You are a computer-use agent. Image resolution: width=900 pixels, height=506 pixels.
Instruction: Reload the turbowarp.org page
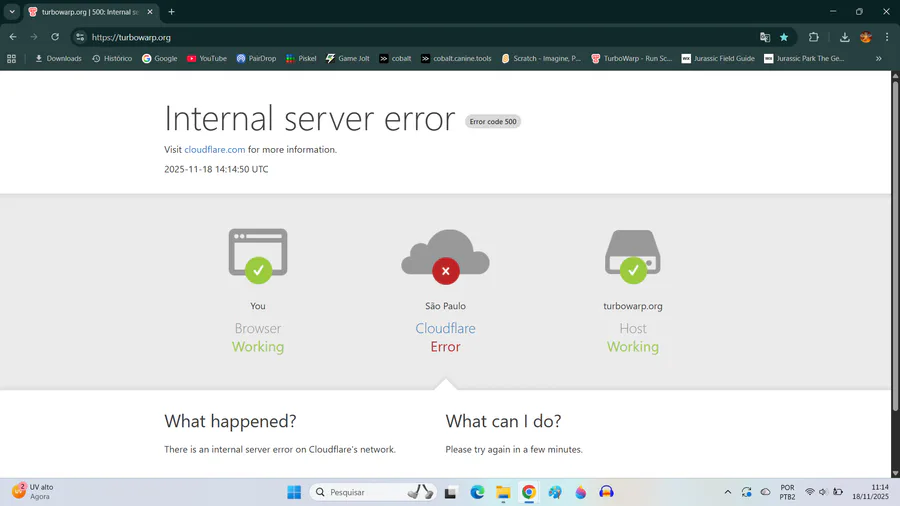point(55,37)
